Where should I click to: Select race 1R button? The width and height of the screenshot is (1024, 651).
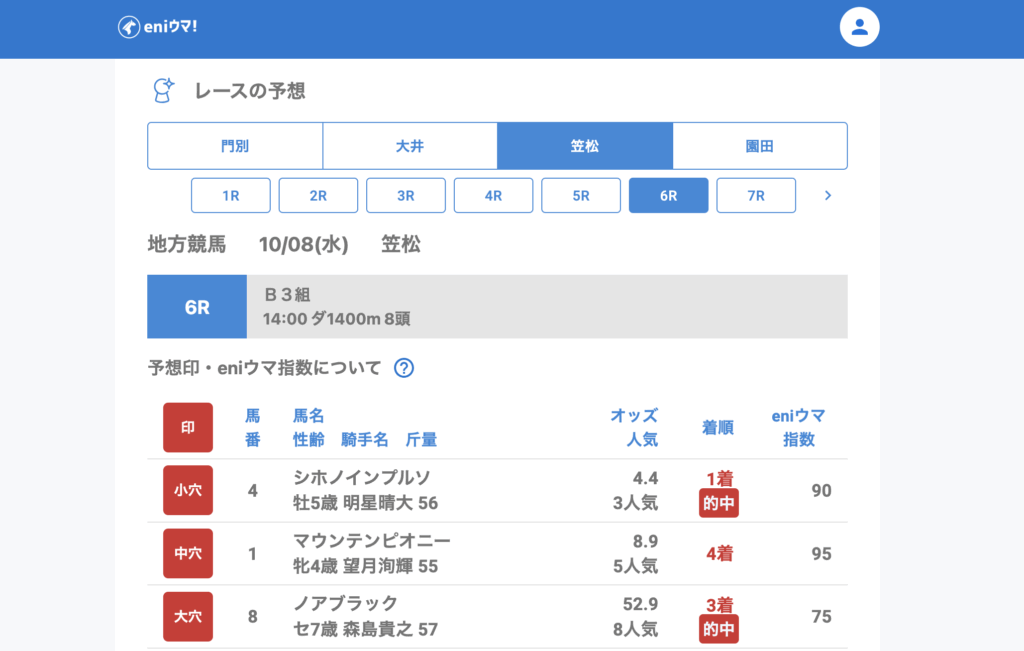tap(231, 196)
